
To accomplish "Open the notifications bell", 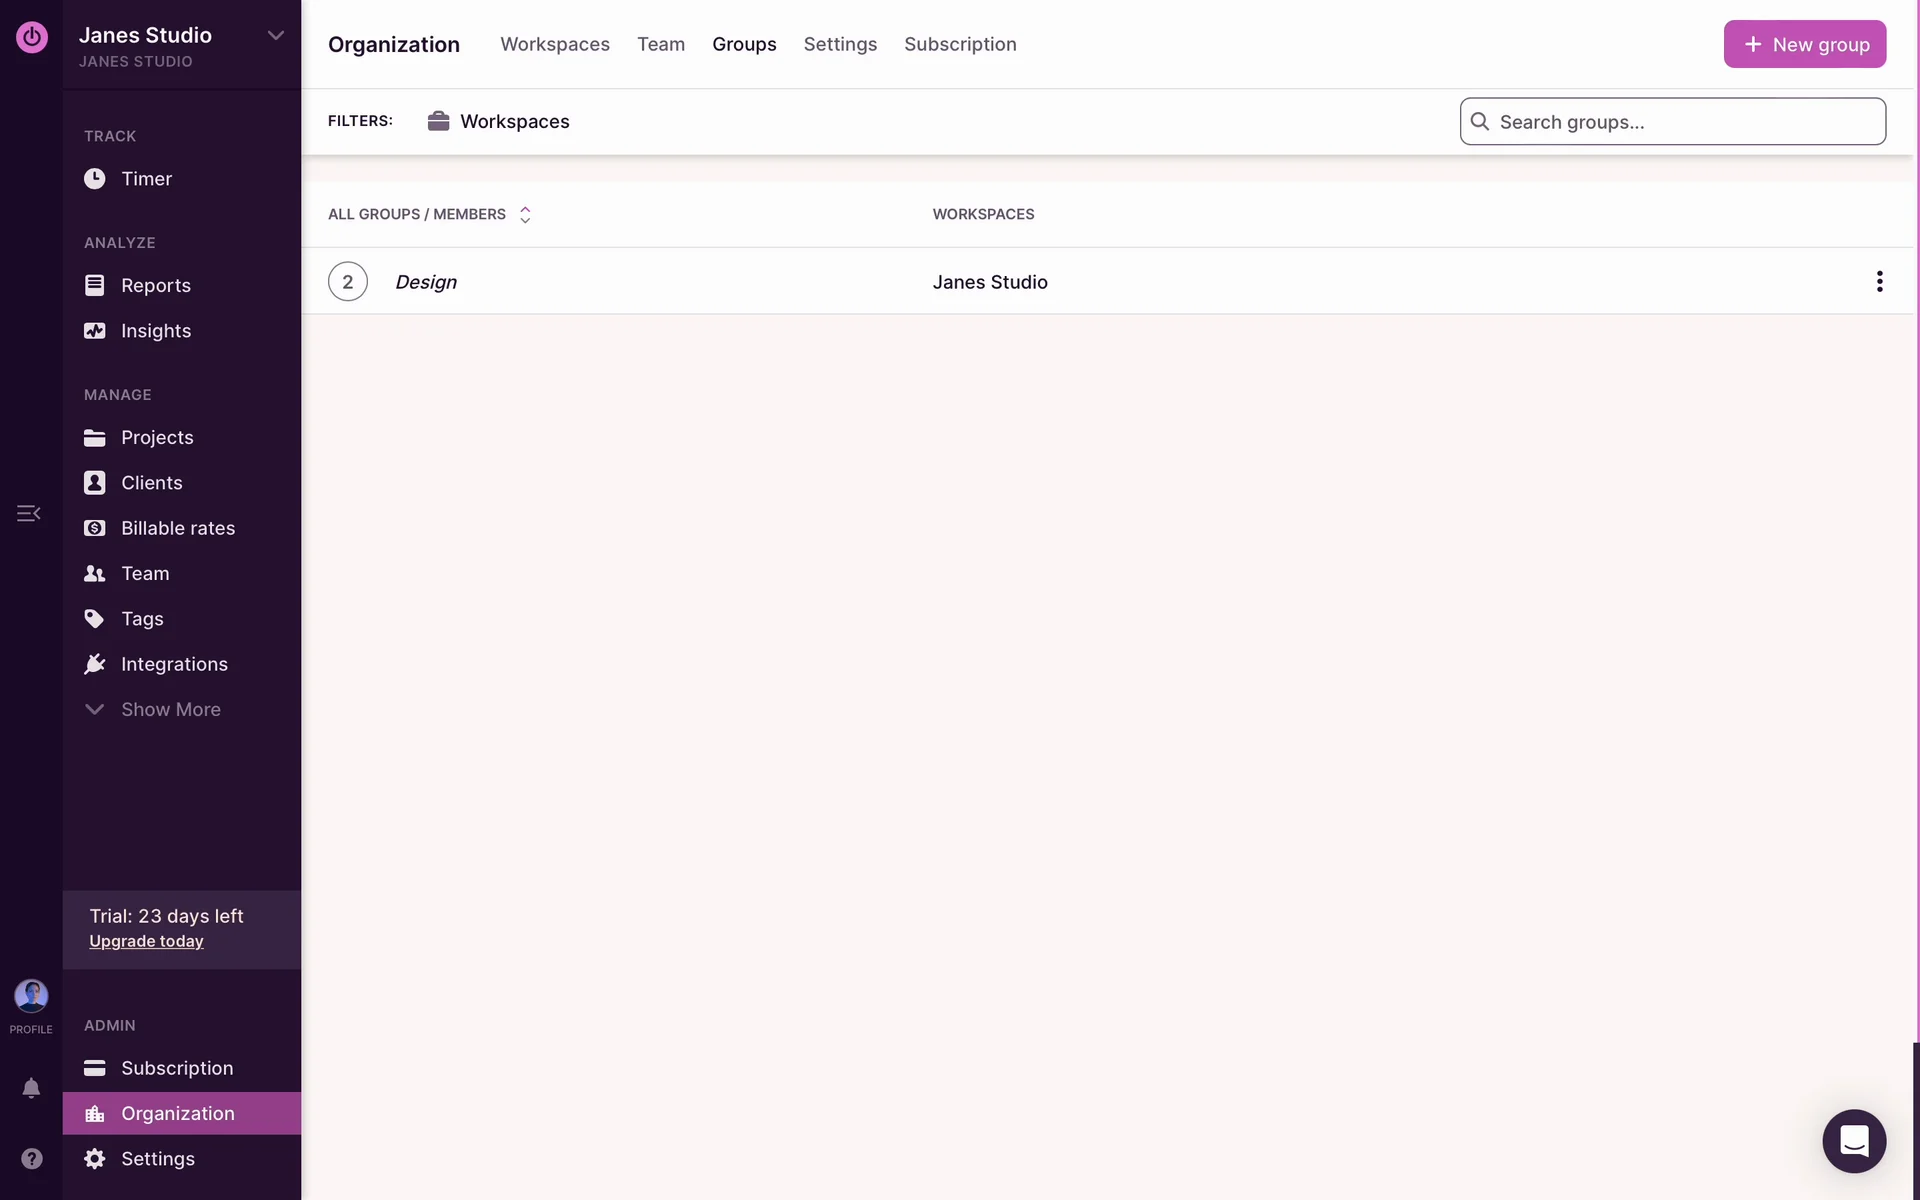I will pos(31,1088).
